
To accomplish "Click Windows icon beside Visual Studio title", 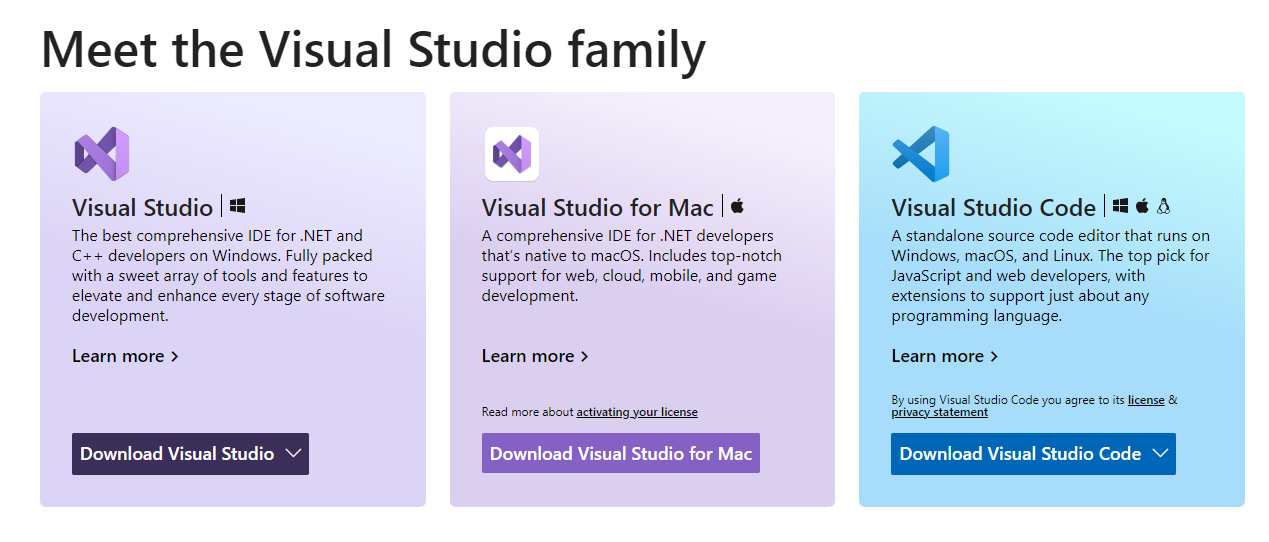I will [x=238, y=206].
